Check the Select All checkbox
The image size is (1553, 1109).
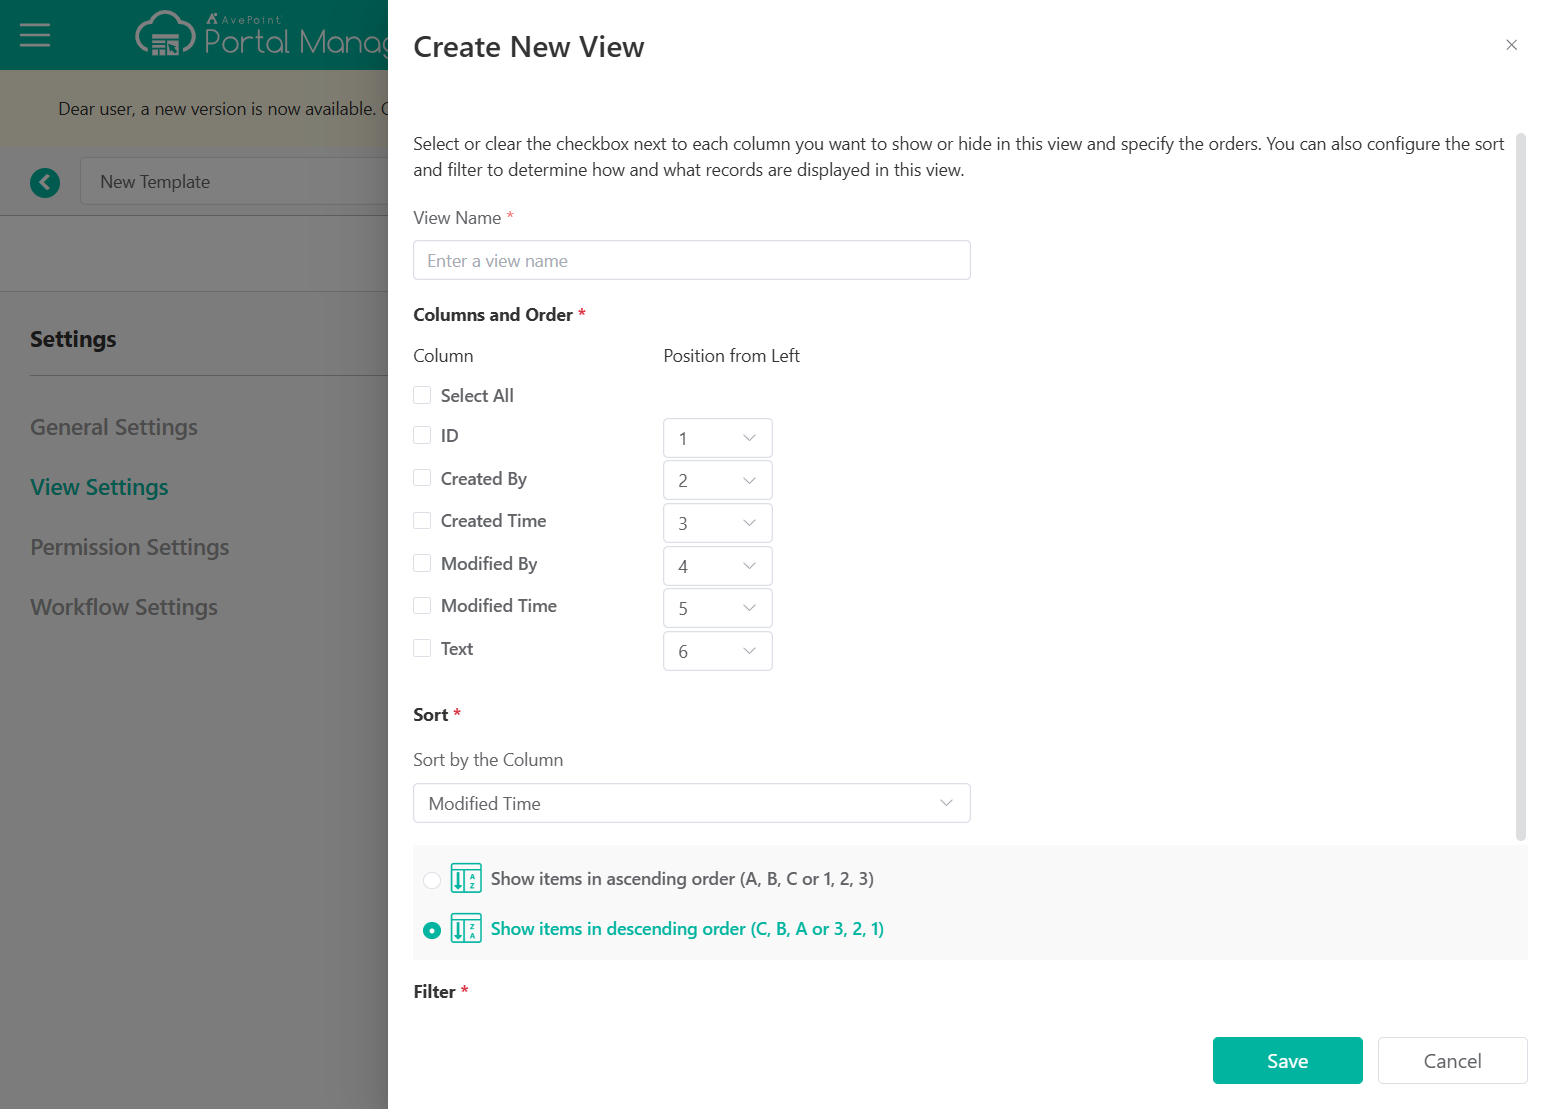point(422,396)
